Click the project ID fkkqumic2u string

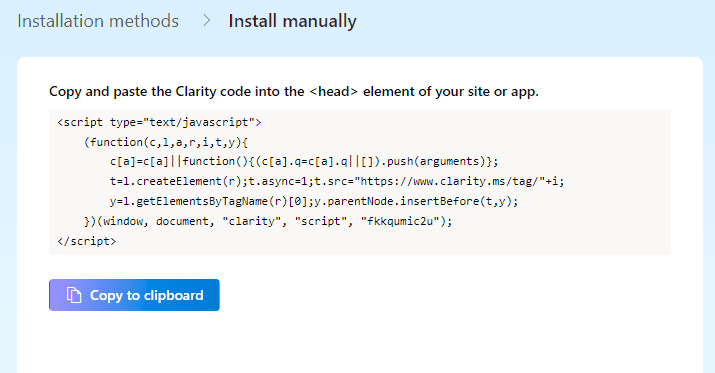point(400,221)
